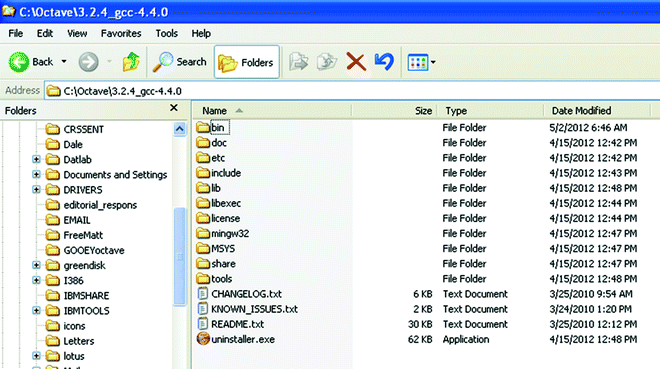Image resolution: width=660 pixels, height=369 pixels.
Task: Select the libexec folder icon
Action: point(203,203)
